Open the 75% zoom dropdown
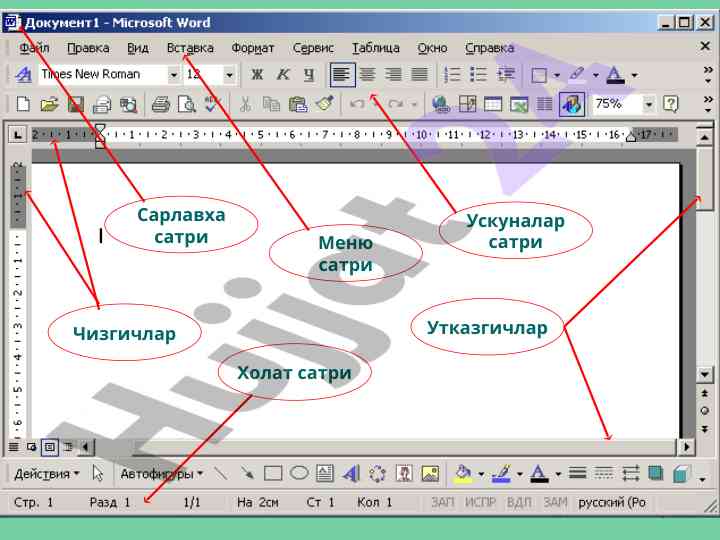Viewport: 720px width, 540px height. [648, 105]
